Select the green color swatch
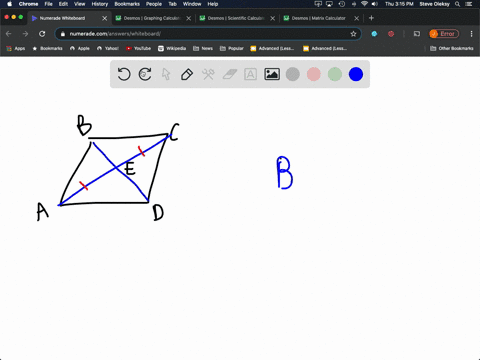480x360 pixels. coord(335,74)
